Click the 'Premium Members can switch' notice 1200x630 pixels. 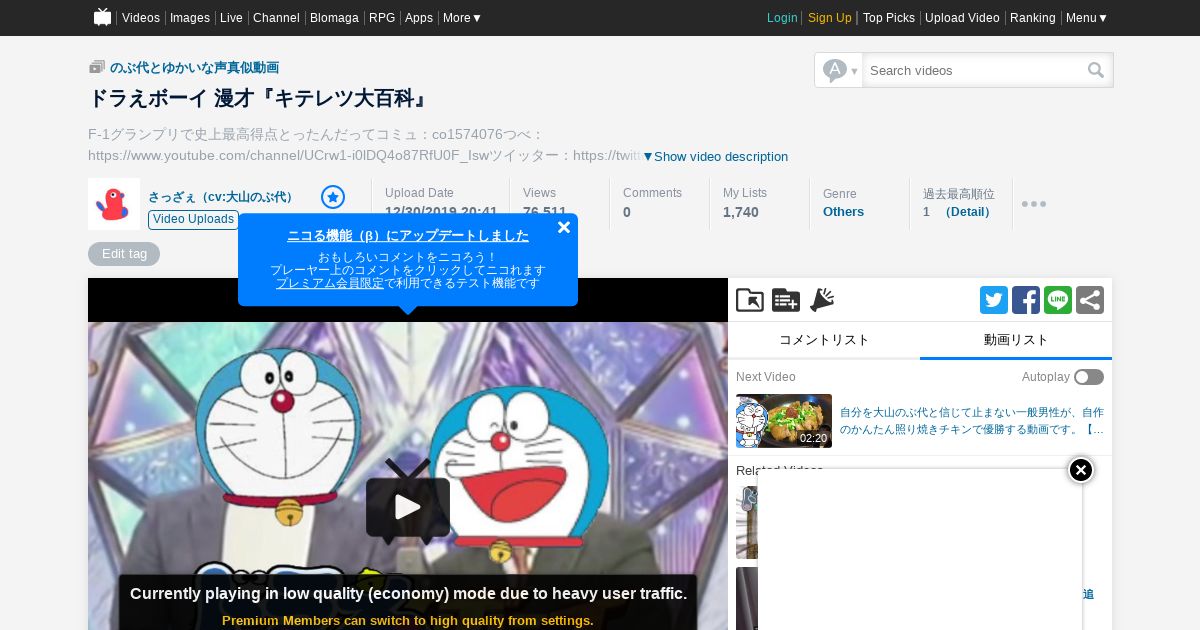[x=408, y=620]
